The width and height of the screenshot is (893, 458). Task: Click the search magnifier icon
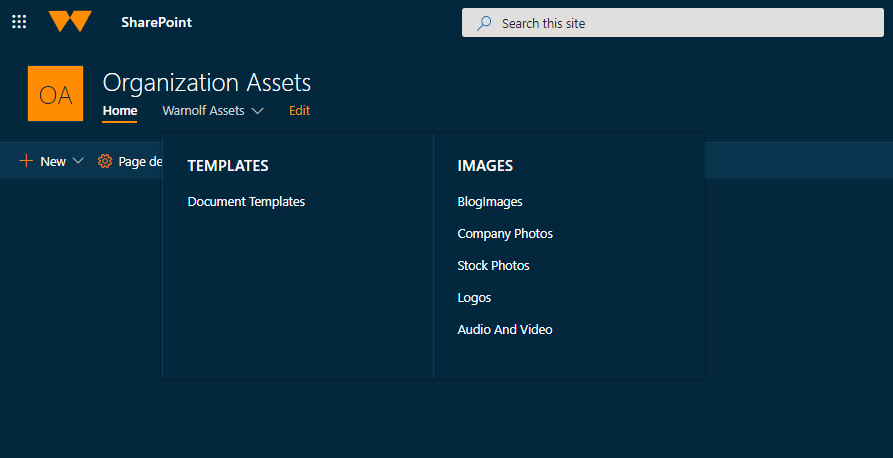[x=484, y=23]
